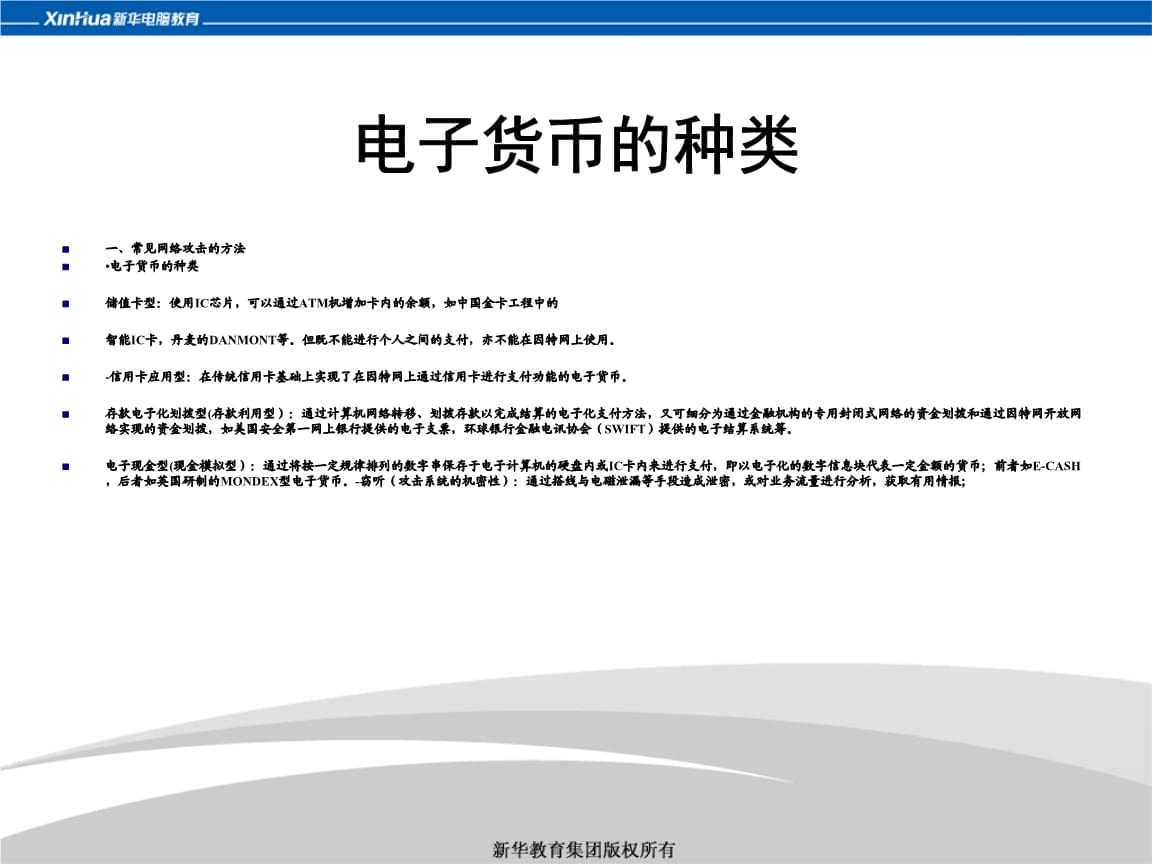This screenshot has width=1152, height=864.
Task: Select the 信用卡应用型 bullet line
Action: [367, 377]
